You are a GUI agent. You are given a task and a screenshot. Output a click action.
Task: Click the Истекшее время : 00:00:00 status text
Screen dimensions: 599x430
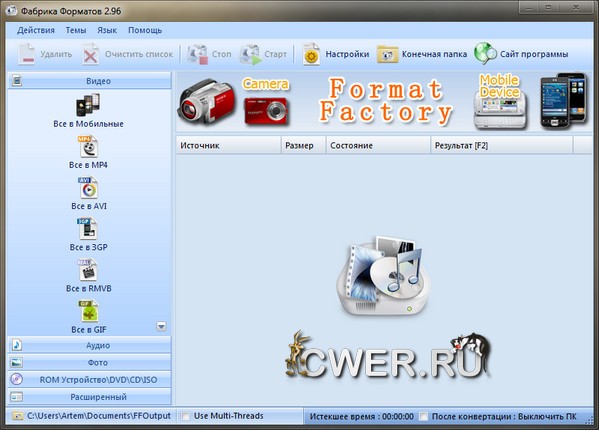click(361, 416)
